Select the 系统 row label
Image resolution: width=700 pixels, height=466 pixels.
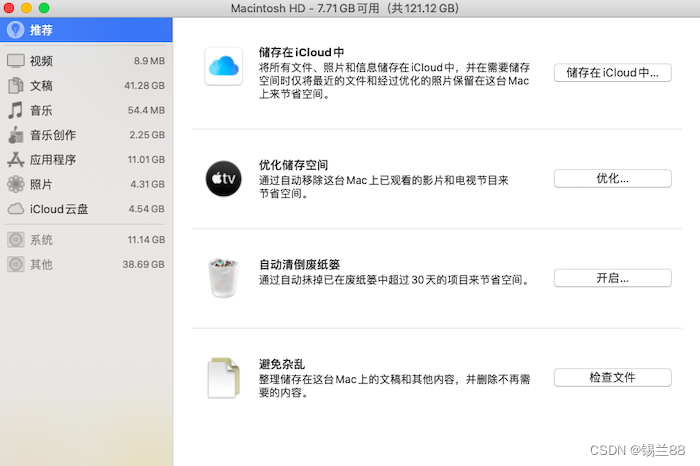pyautogui.click(x=41, y=240)
